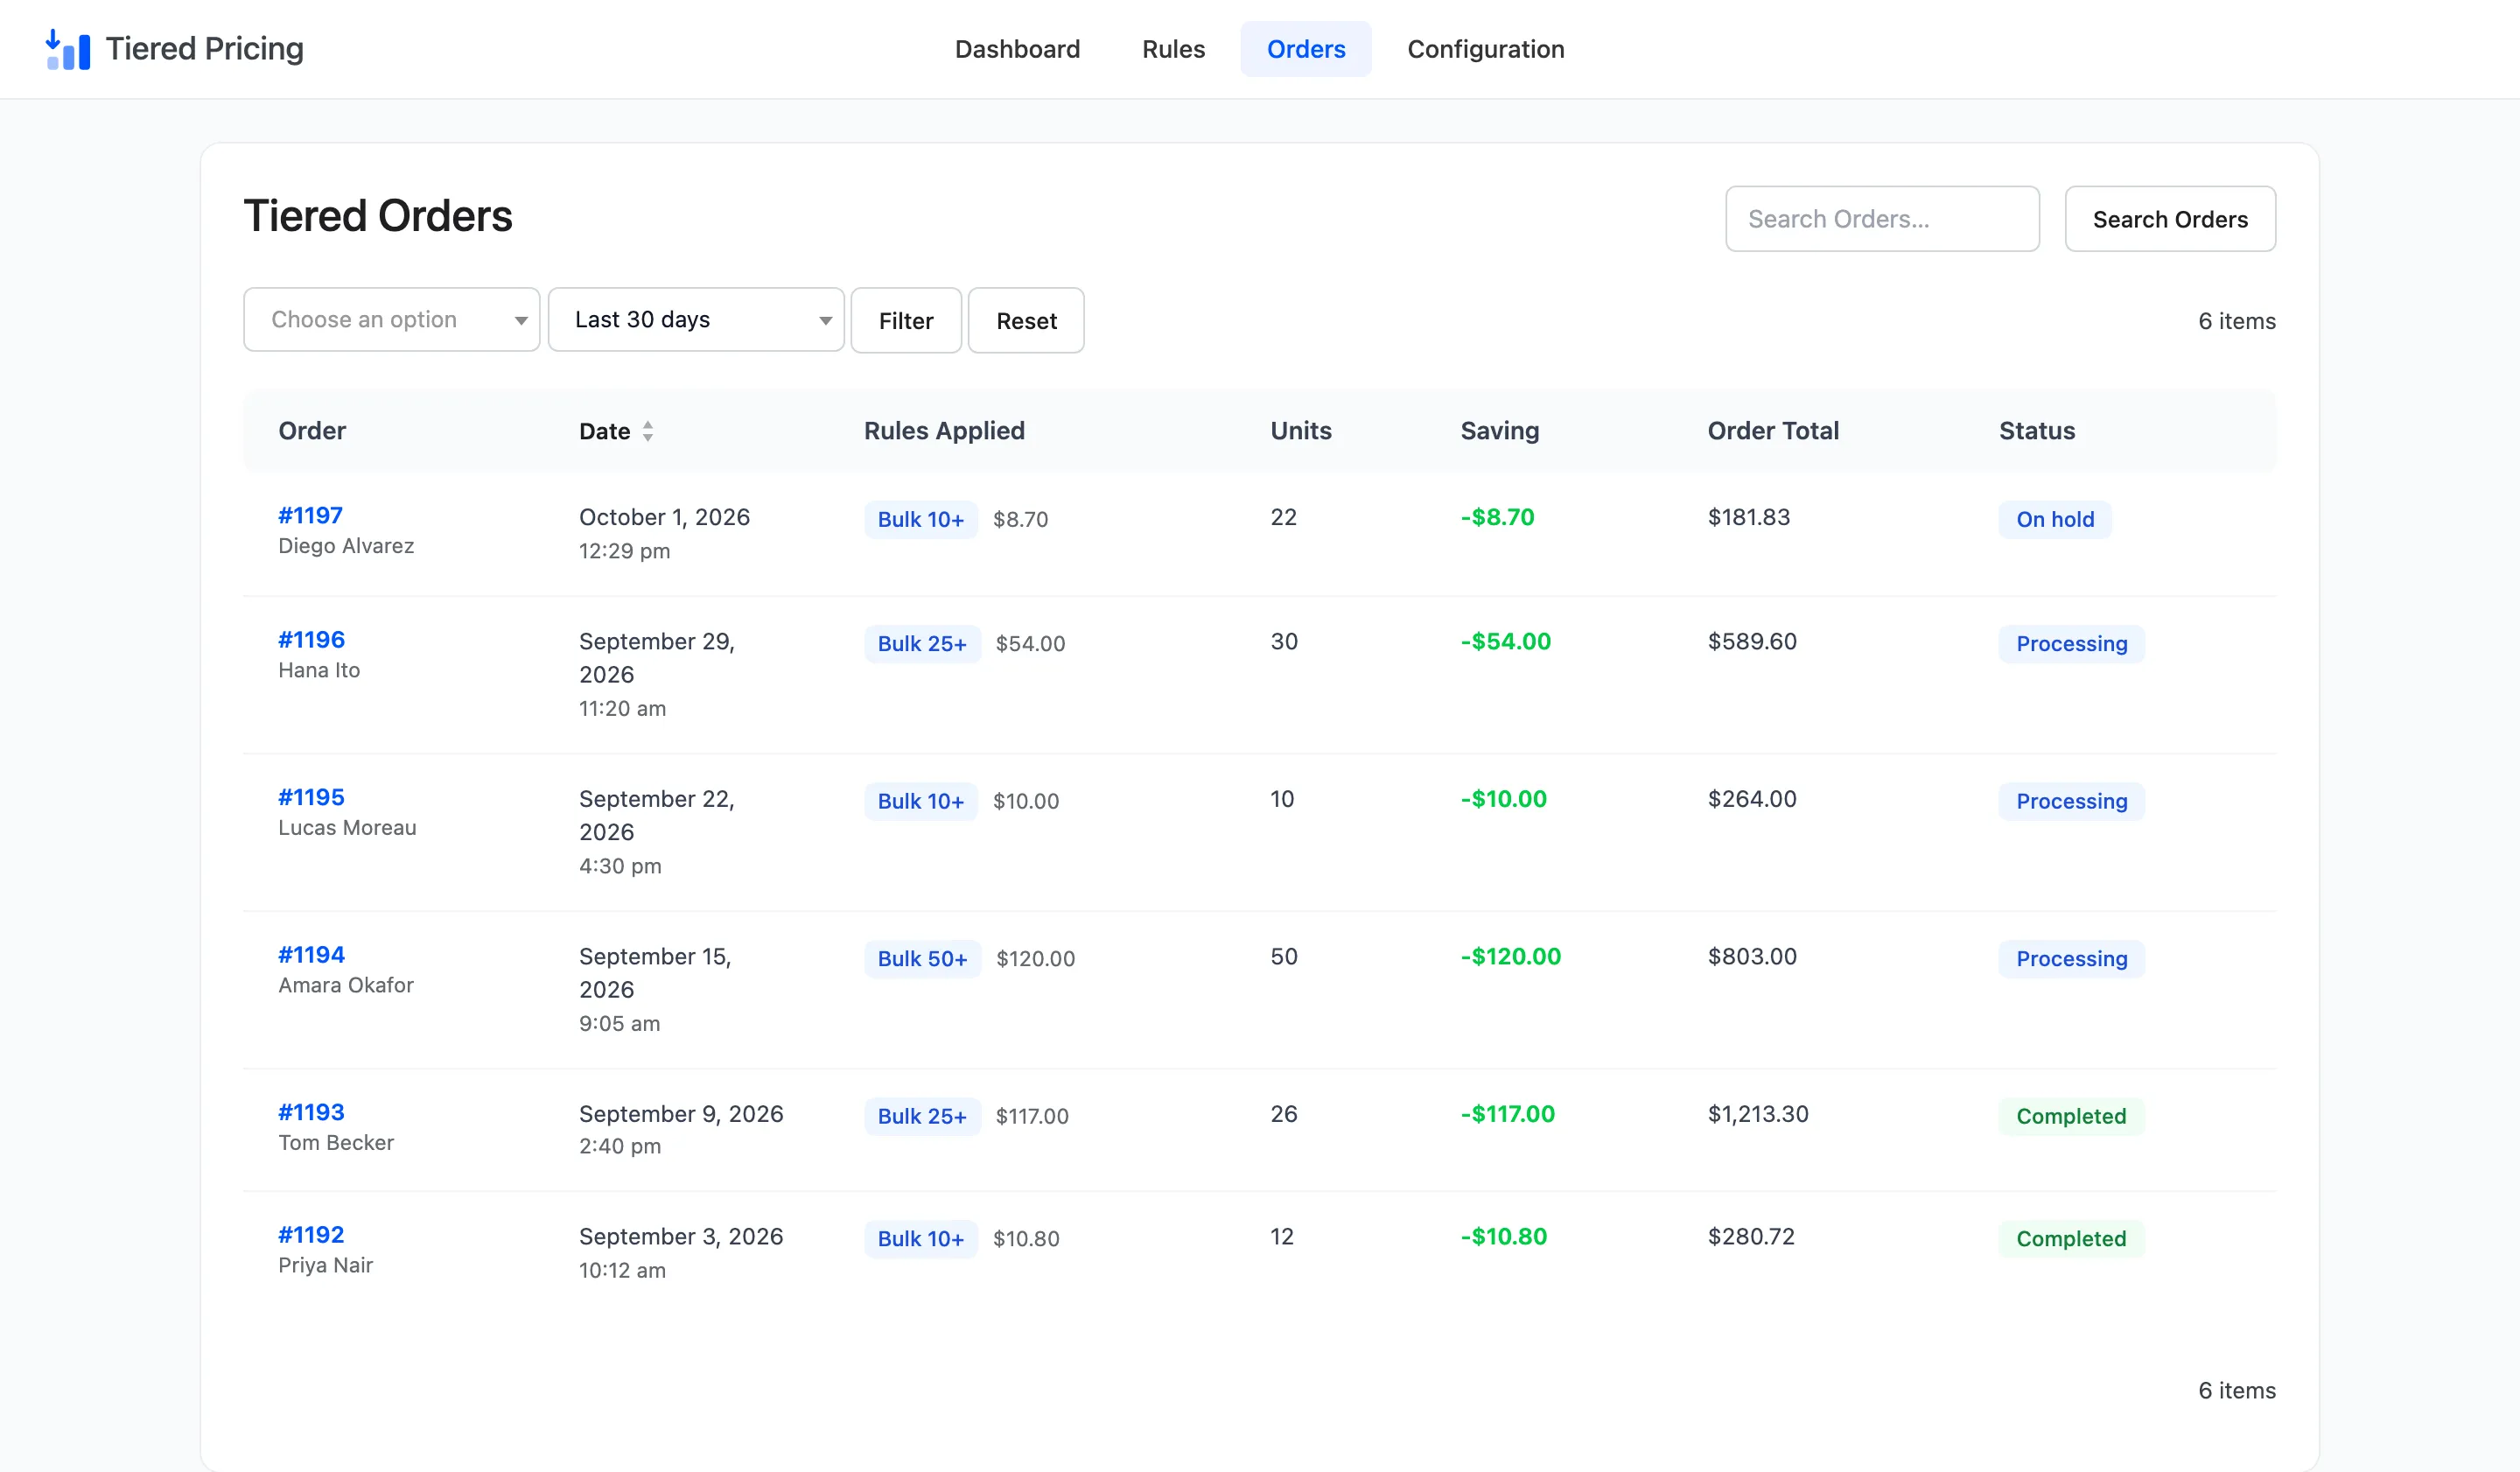2520x1472 pixels.
Task: Click the Rules Applied column header
Action: pos(944,431)
